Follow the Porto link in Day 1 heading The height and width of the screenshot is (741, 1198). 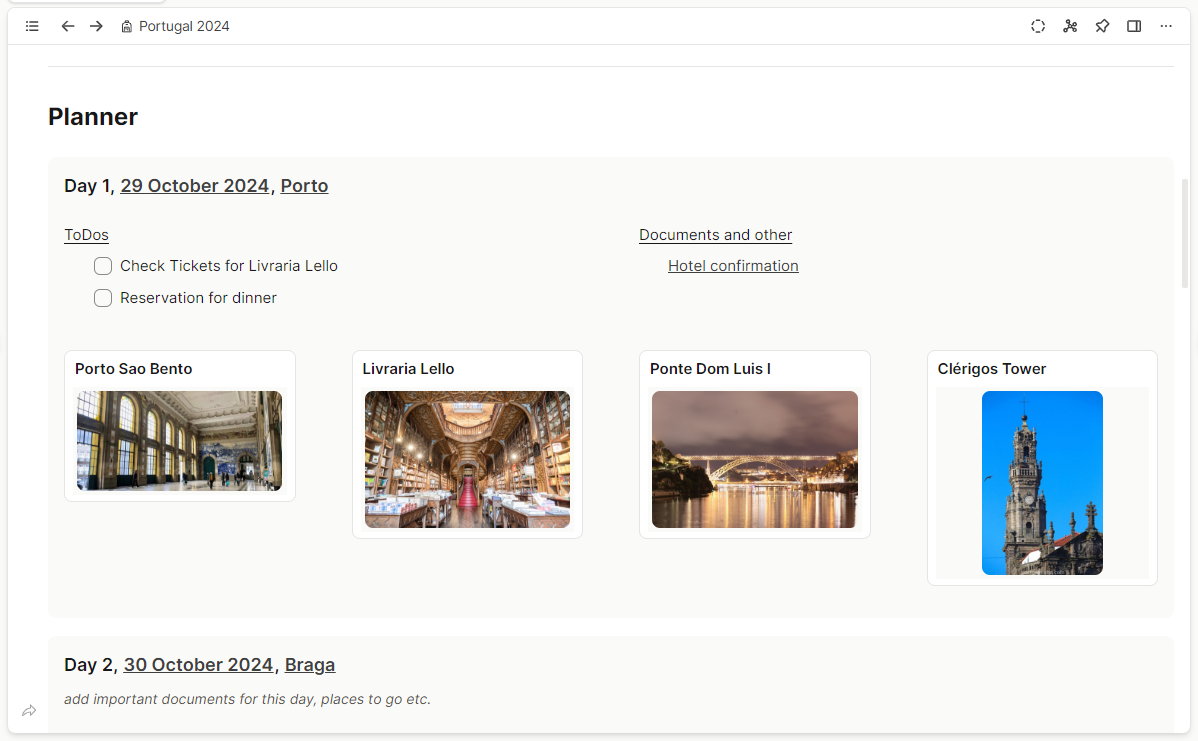pyautogui.click(x=304, y=186)
